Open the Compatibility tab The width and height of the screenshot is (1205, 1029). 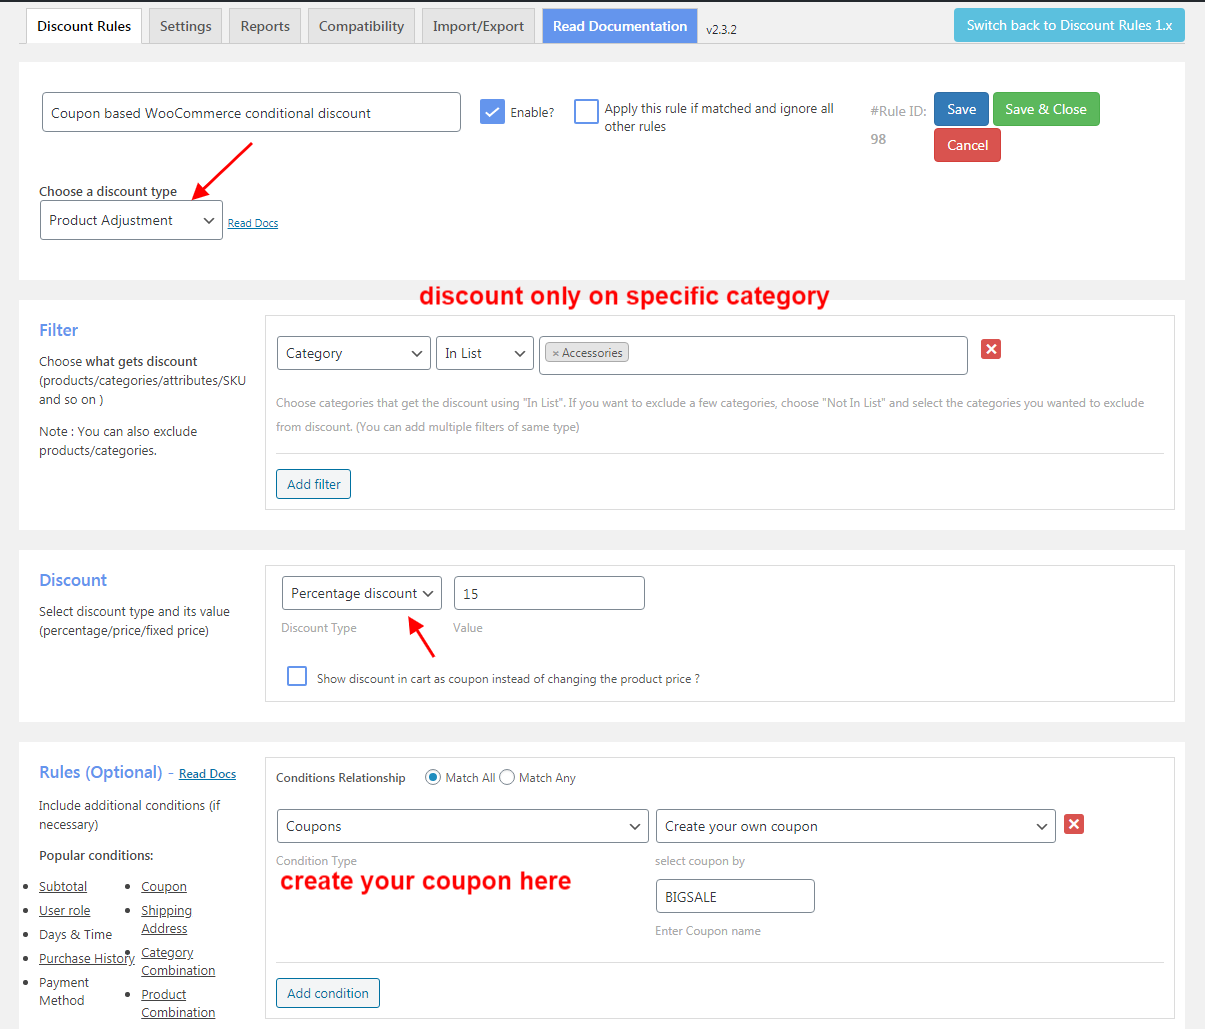[x=361, y=25]
